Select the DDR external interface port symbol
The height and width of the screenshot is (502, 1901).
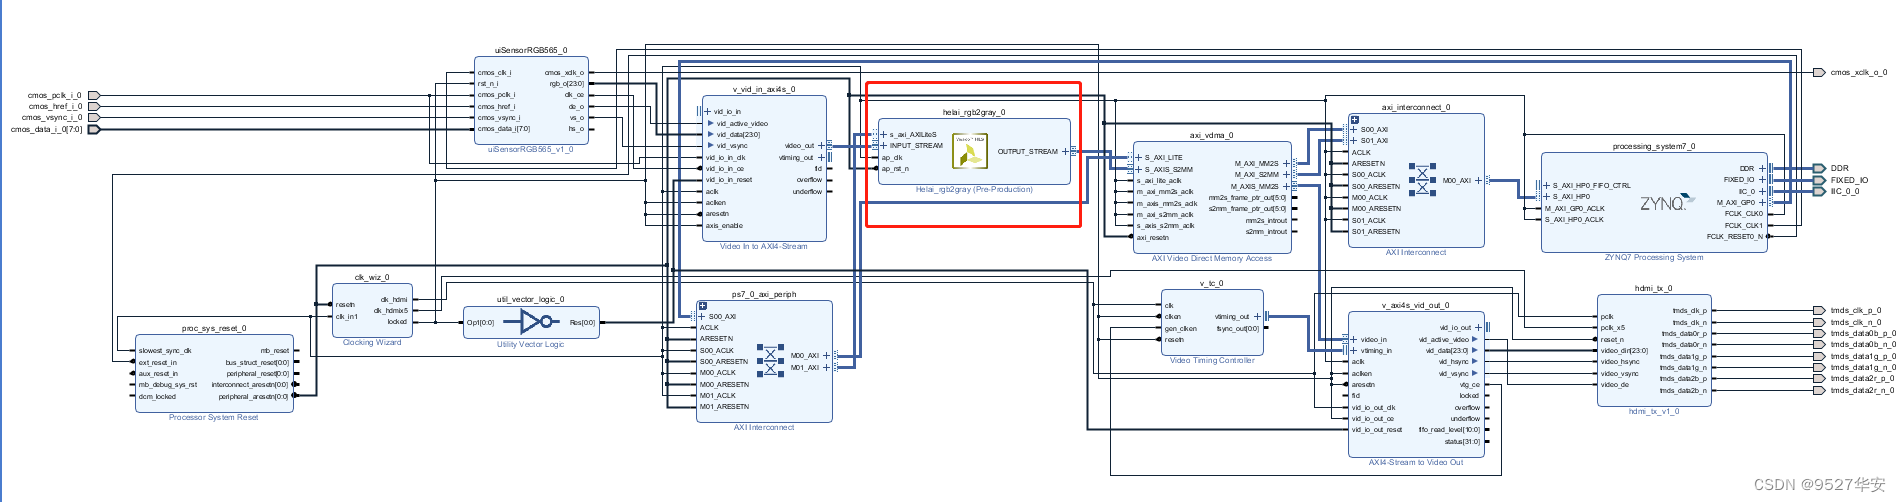pyautogui.click(x=1819, y=168)
